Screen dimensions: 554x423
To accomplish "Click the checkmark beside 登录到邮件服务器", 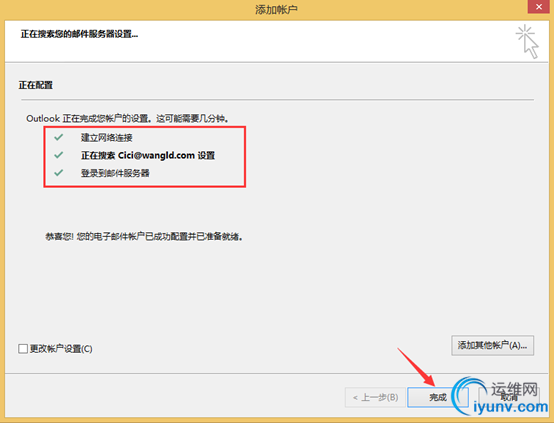I will (x=59, y=172).
